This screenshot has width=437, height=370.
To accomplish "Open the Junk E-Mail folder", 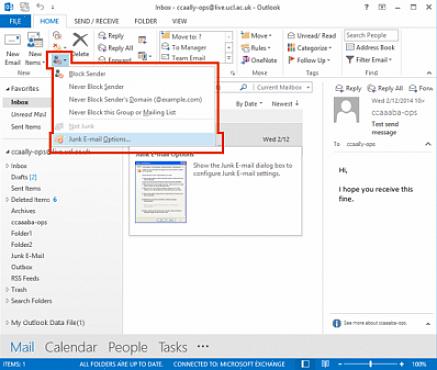I will tap(28, 256).
